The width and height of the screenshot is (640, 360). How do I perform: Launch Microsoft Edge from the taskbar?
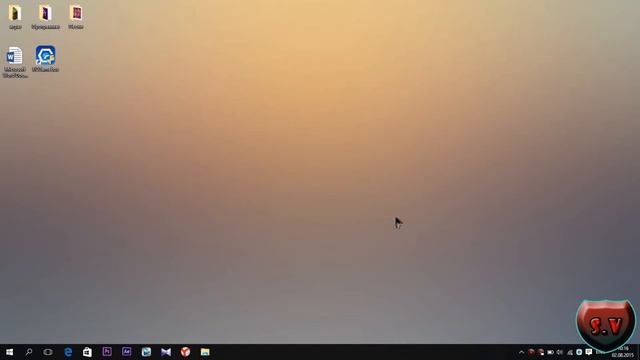(68, 352)
